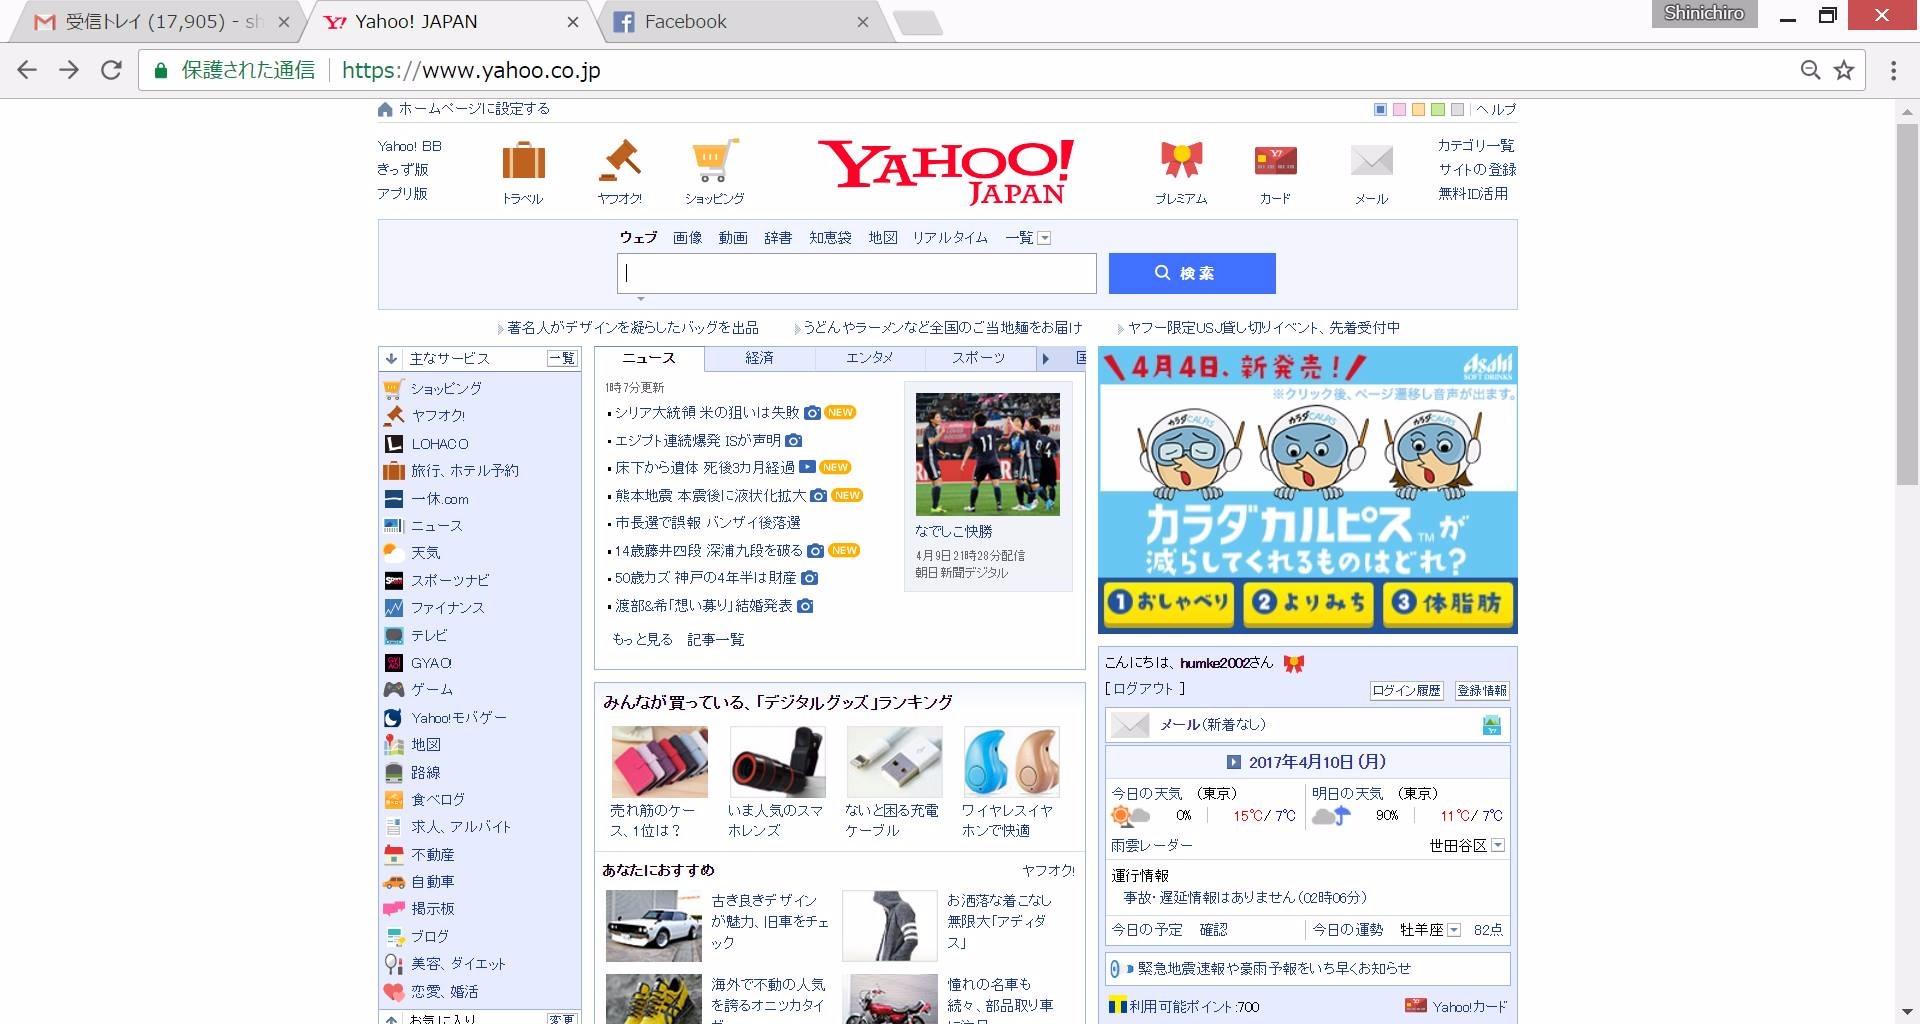Switch to the スポーツ news tab
Screen dimensions: 1920x1024
tap(978, 358)
